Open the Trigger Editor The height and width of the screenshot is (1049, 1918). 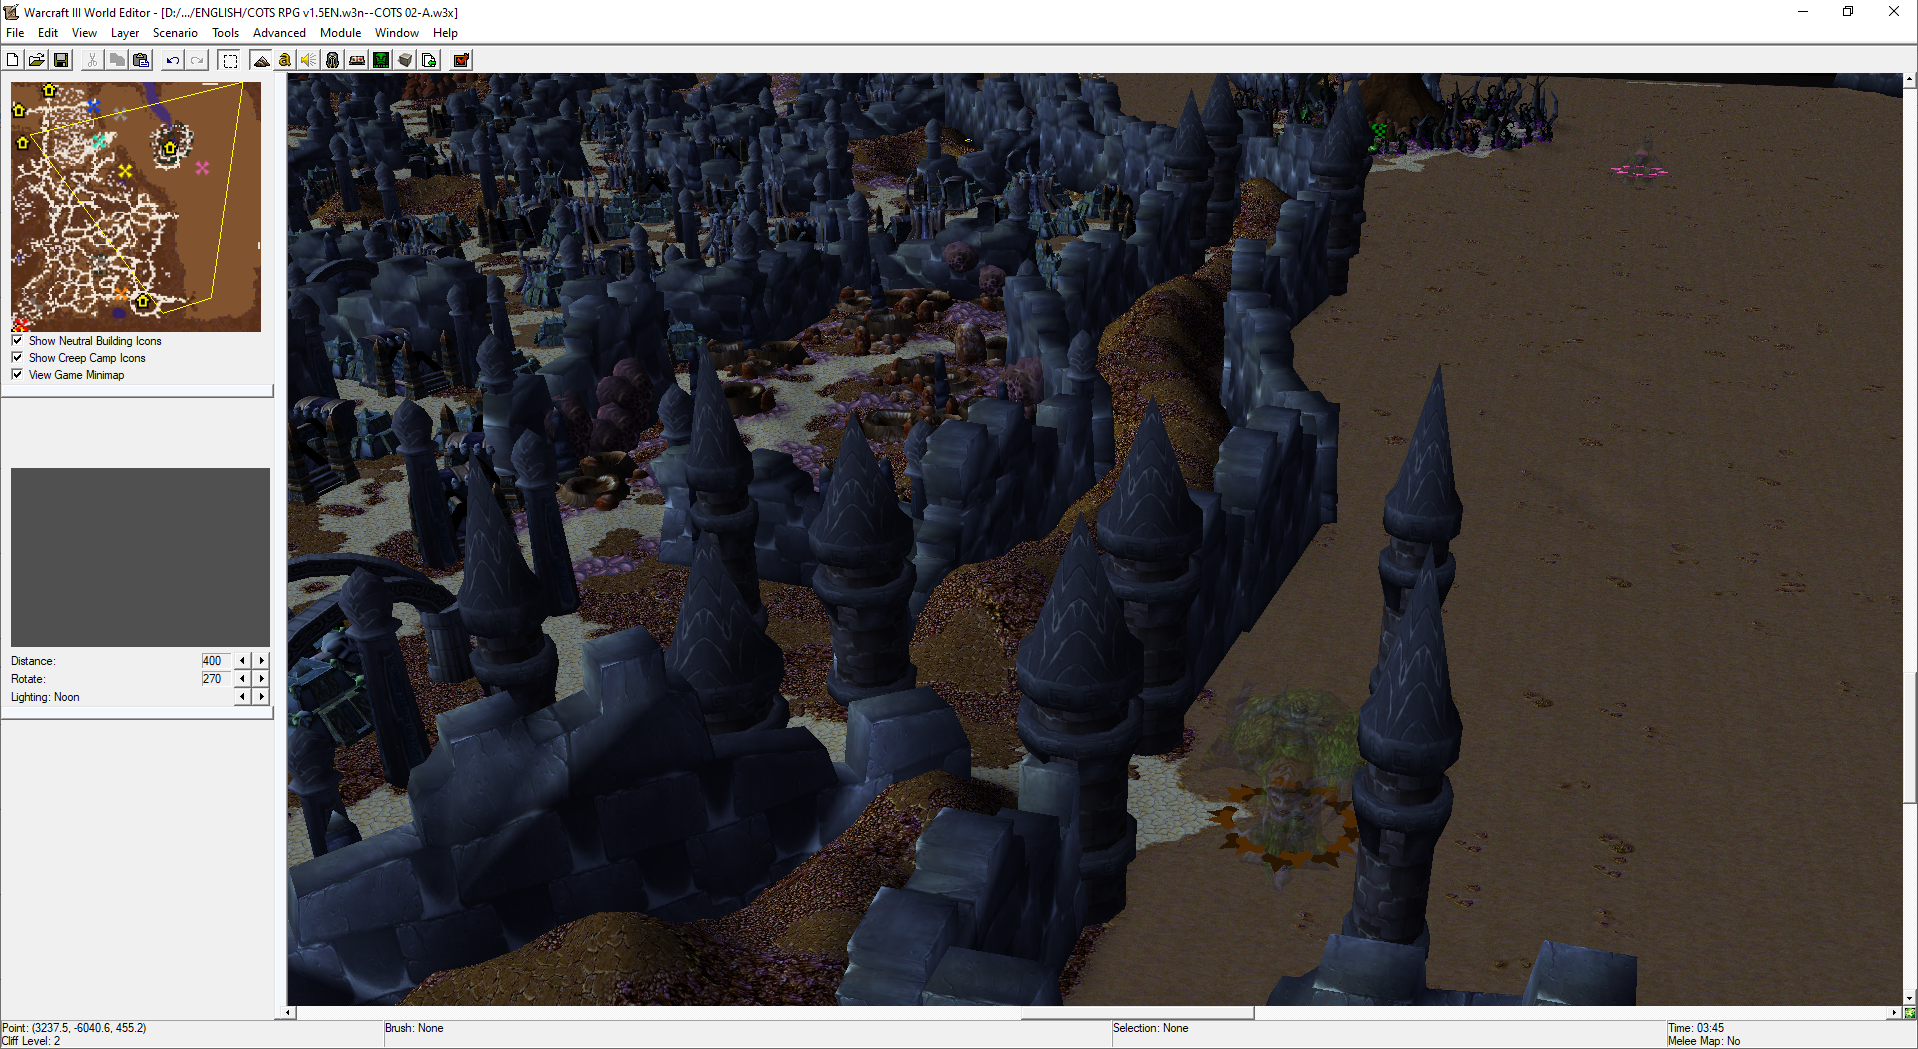click(285, 60)
